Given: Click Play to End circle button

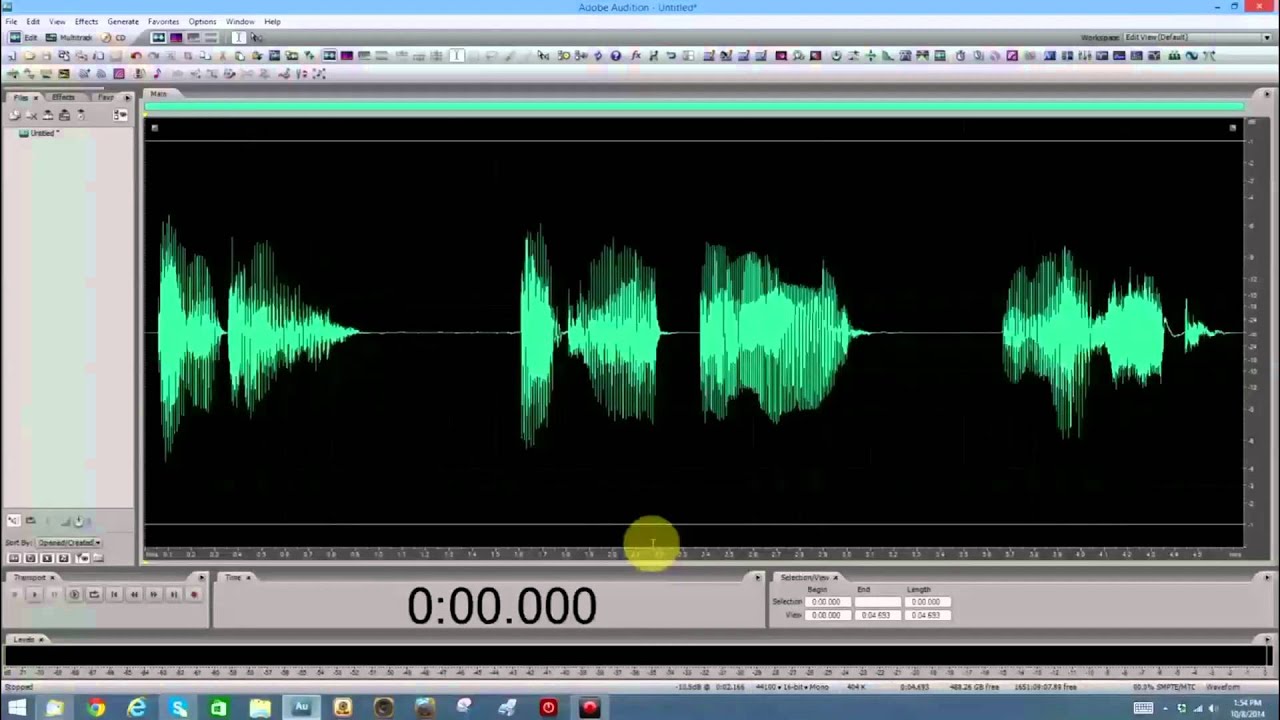Looking at the screenshot, I should [x=74, y=594].
